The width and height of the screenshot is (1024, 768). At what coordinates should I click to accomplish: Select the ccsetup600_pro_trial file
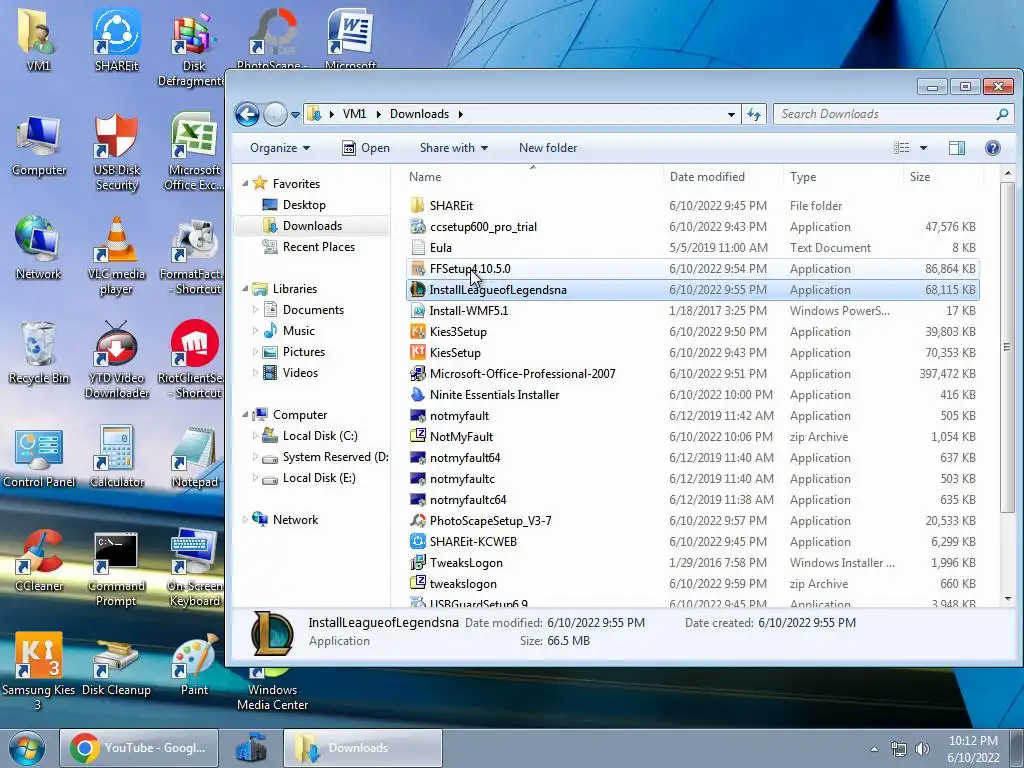[x=692, y=227]
